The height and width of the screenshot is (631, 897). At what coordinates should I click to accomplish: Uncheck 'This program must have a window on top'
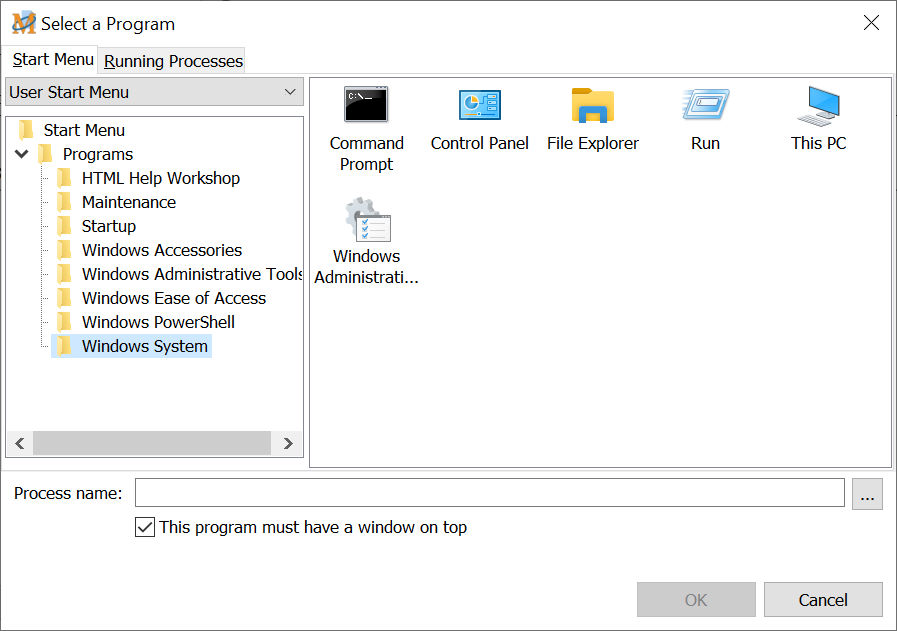145,527
